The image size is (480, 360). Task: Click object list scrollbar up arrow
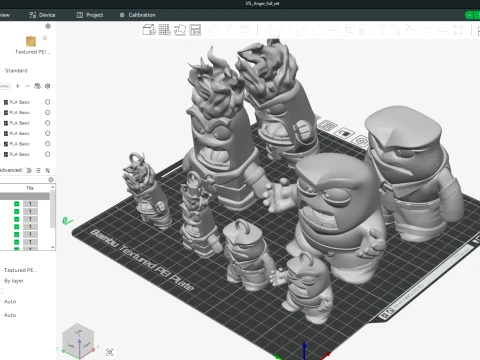pyautogui.click(x=53, y=188)
